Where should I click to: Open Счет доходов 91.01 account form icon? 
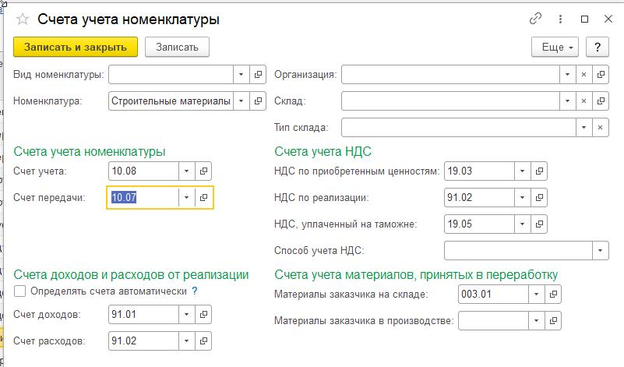tap(203, 314)
